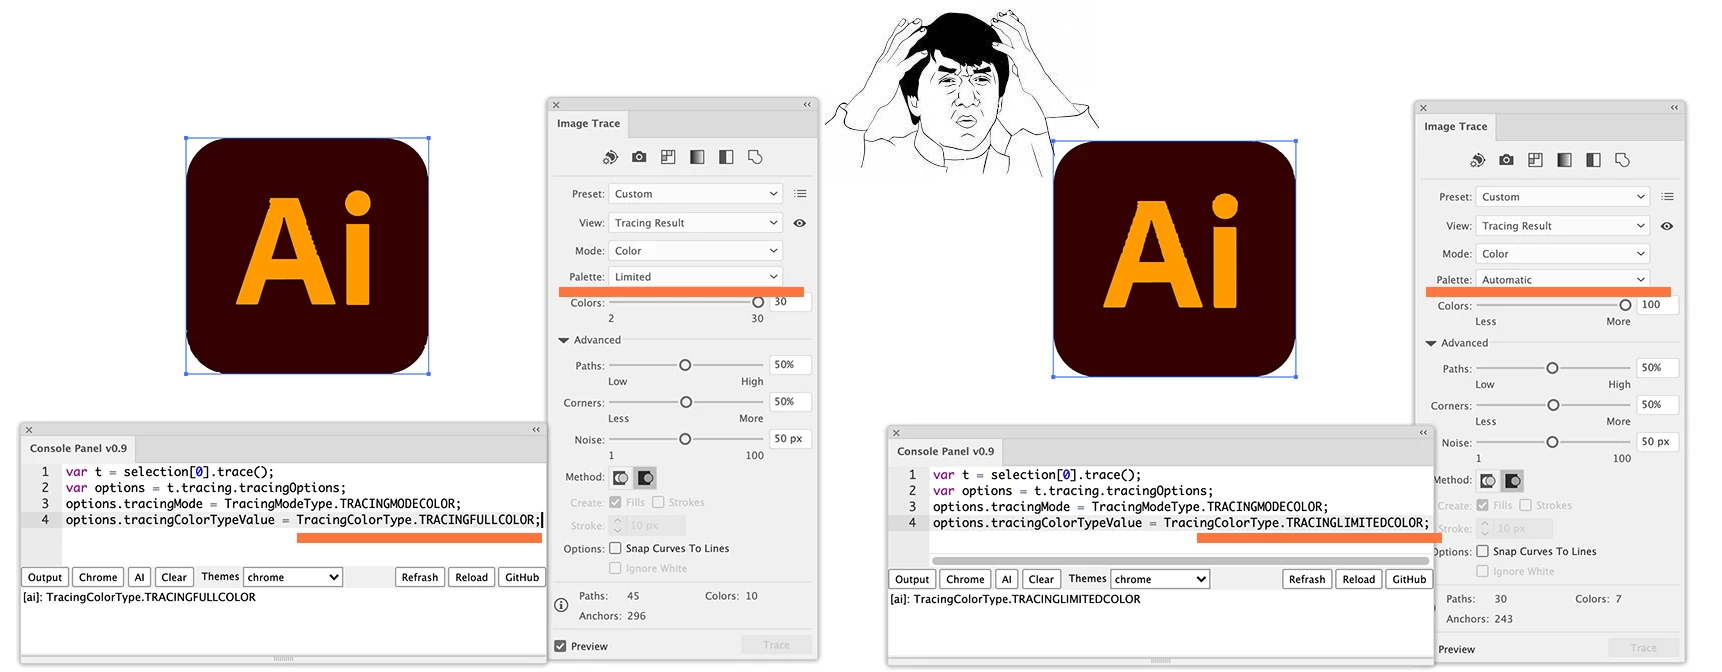
Task: Select Image Trace tab in left panel
Action: pos(588,124)
